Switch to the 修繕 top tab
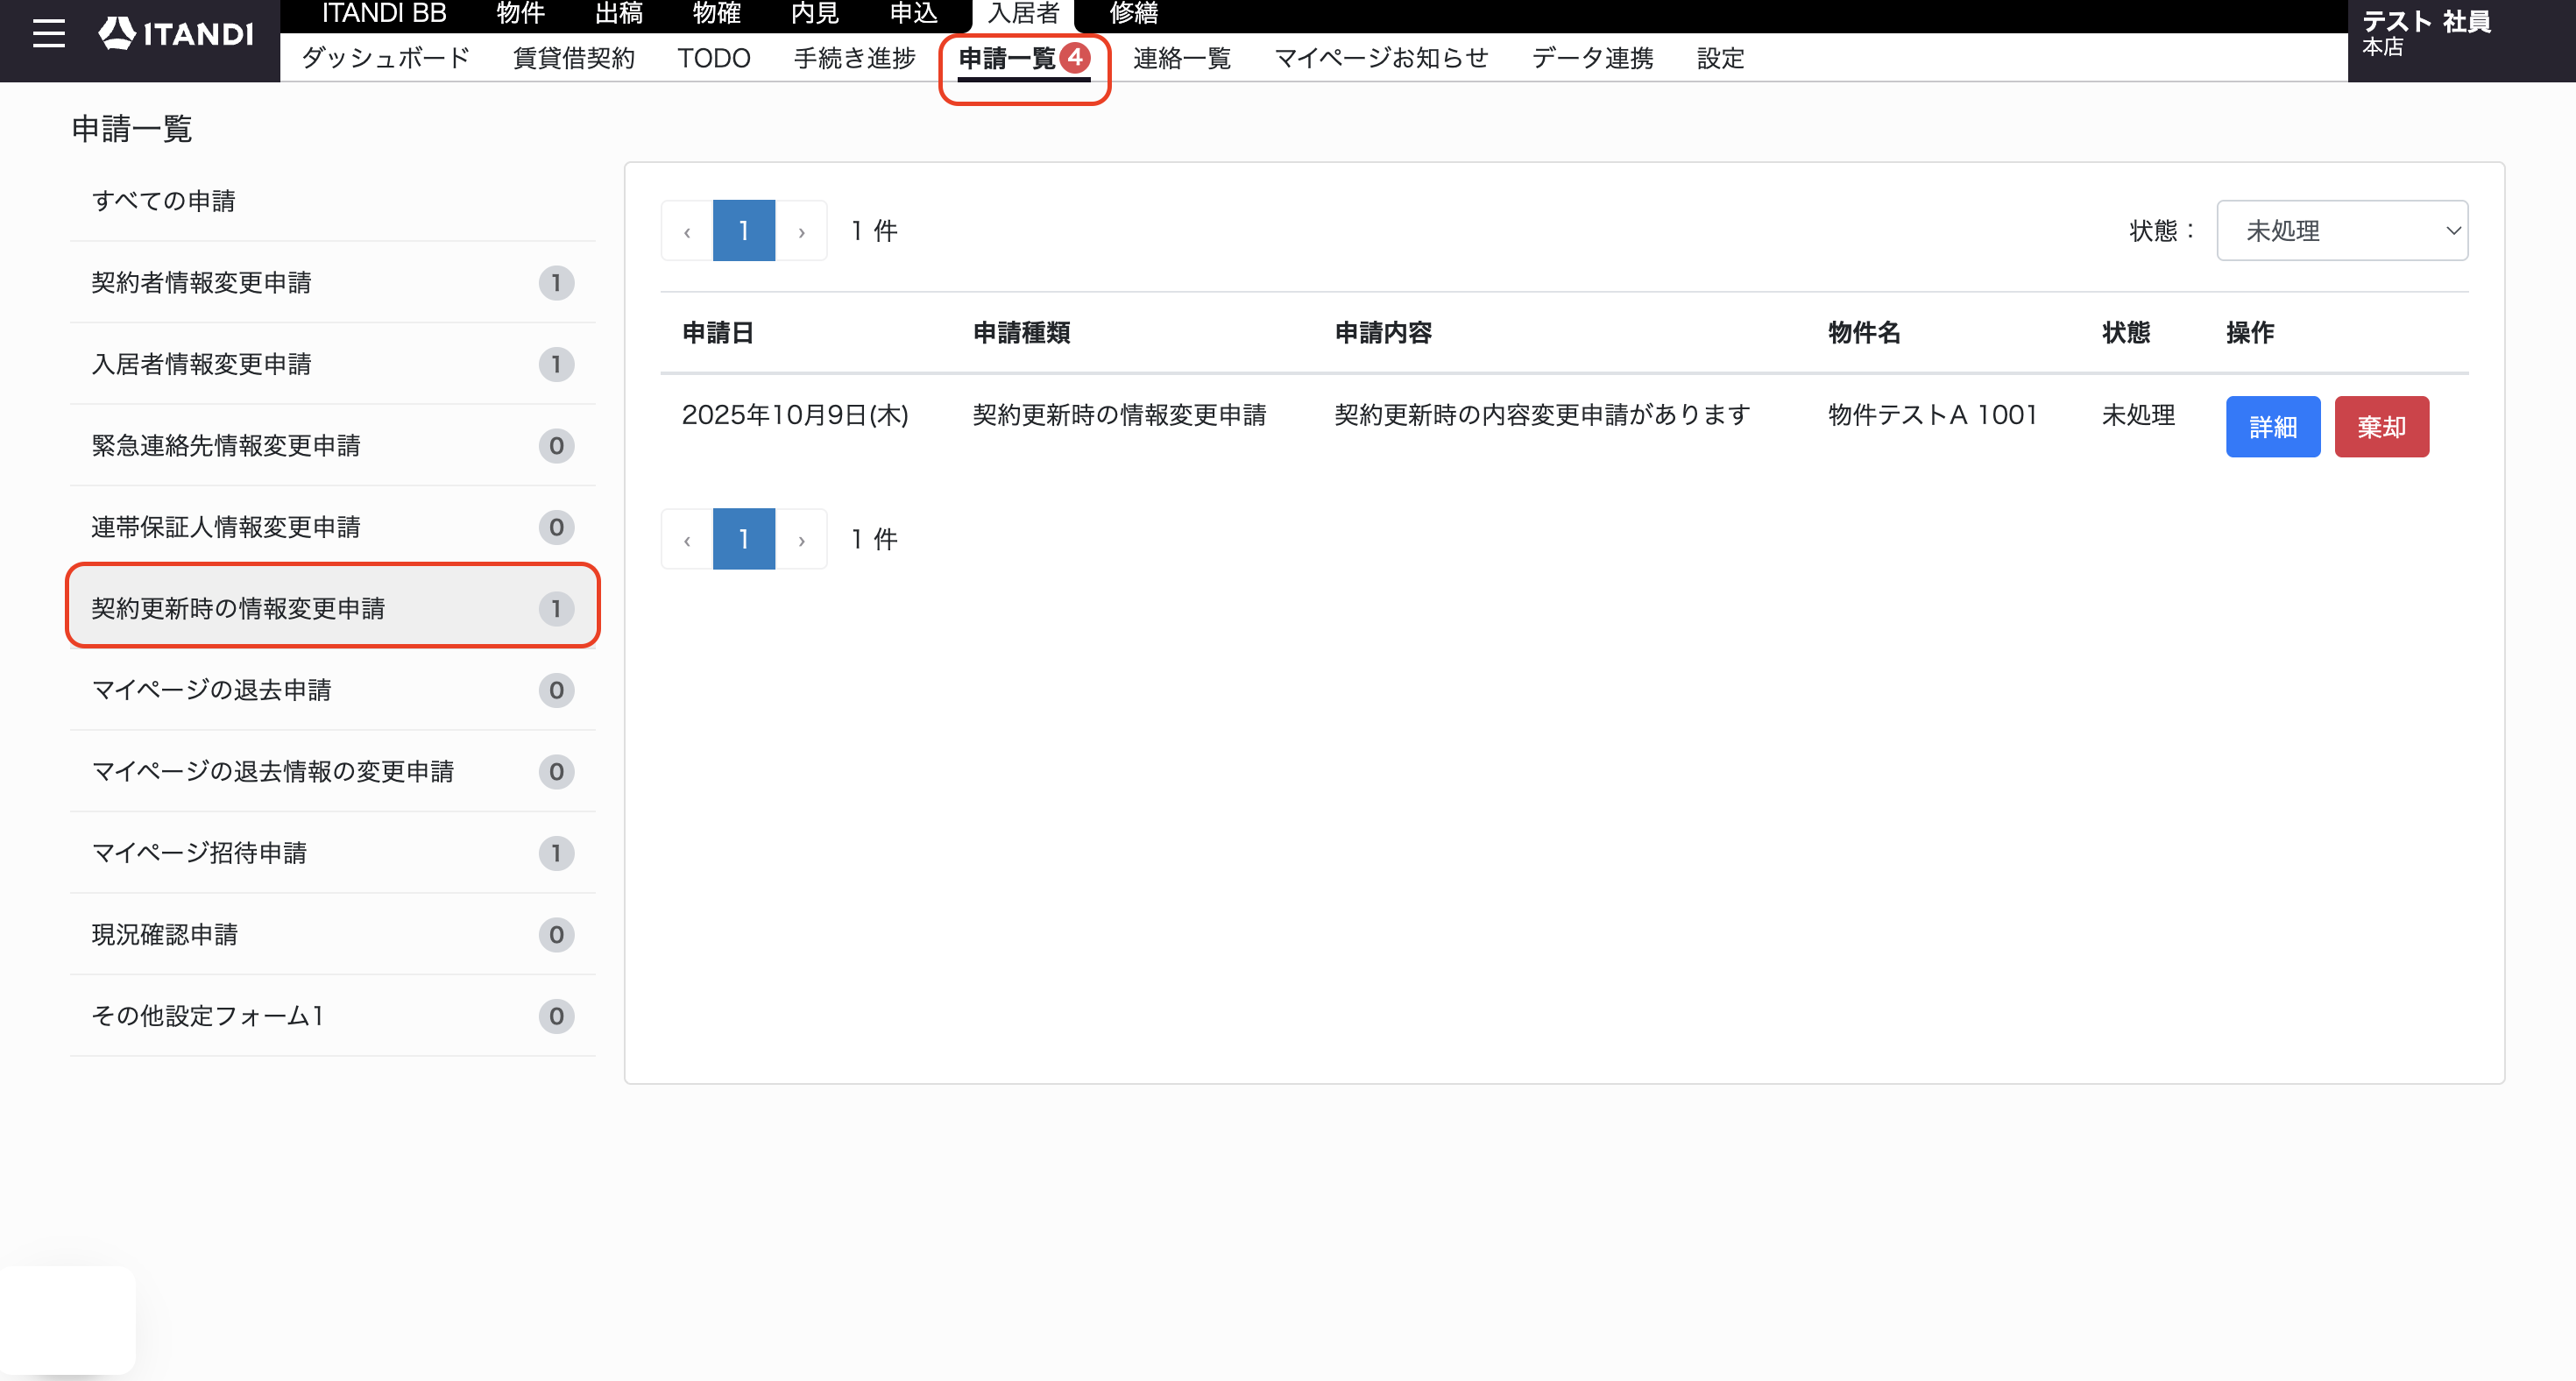 [x=1134, y=14]
